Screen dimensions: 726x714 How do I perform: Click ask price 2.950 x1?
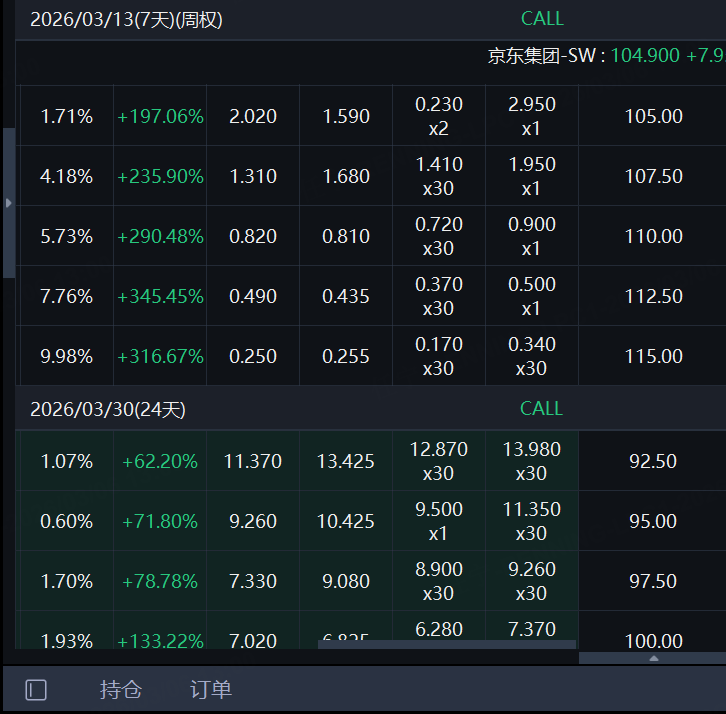coord(531,116)
